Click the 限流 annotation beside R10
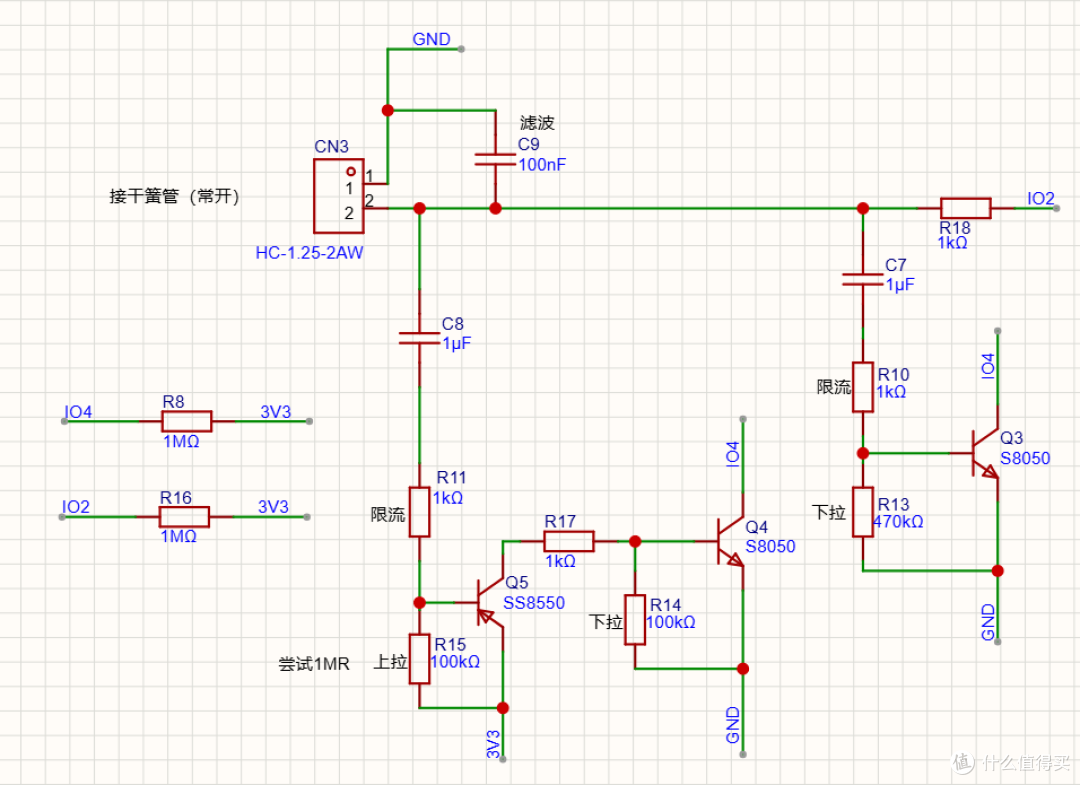The height and width of the screenshot is (785, 1080). 834,387
